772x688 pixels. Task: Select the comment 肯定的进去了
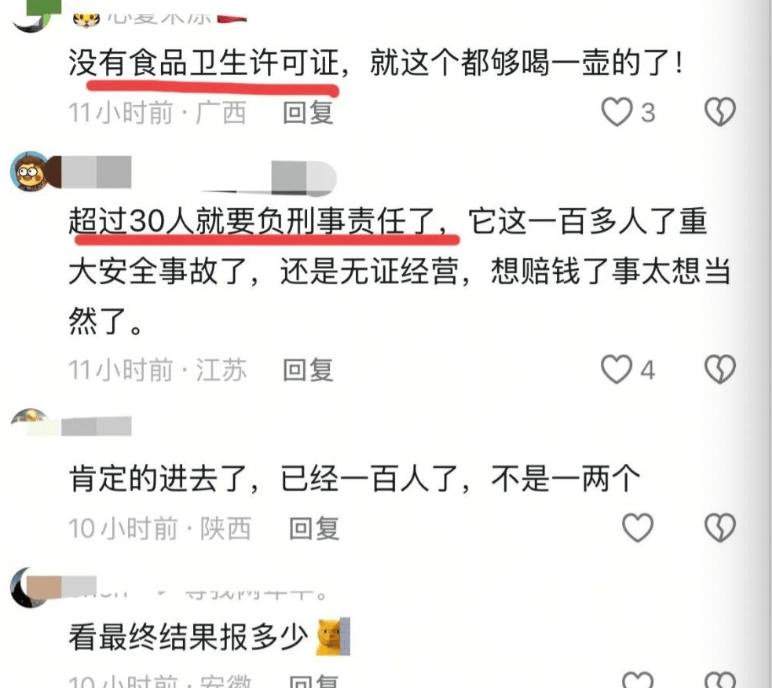coord(354,478)
